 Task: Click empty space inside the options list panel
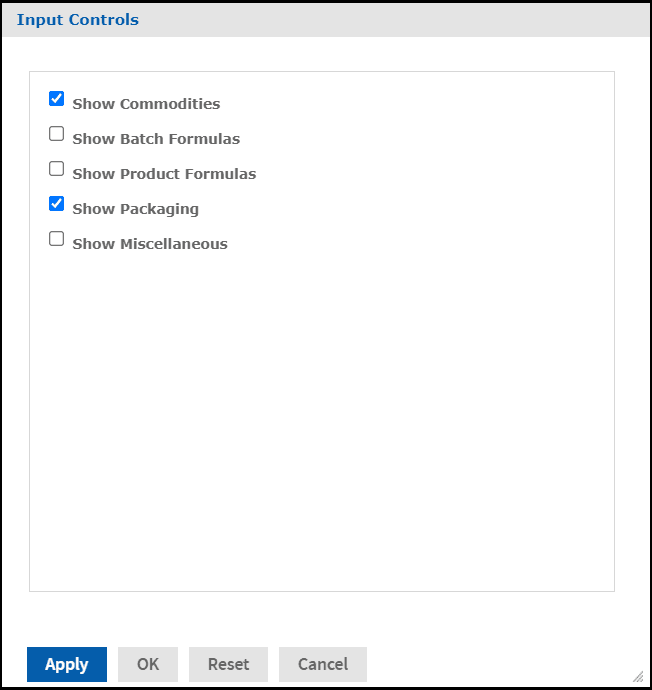tap(320, 420)
